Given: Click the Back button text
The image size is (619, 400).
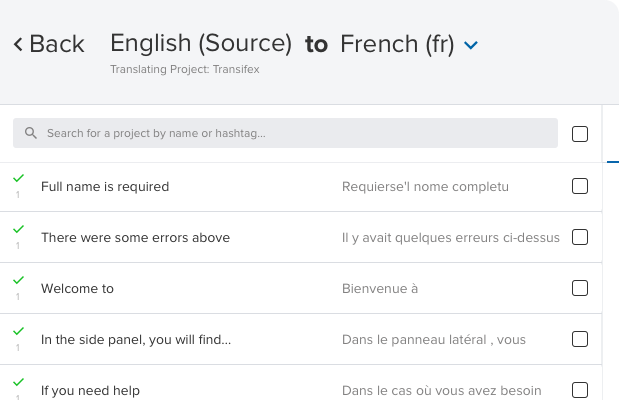Looking at the screenshot, I should 57,44.
